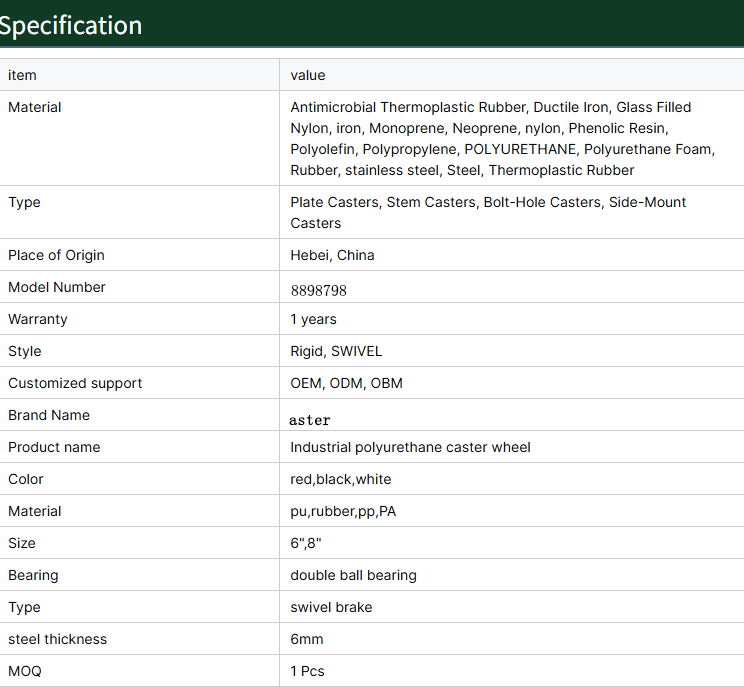Click the pu,rubber,pp,PA material value
The width and height of the screenshot is (744, 687).
point(343,511)
